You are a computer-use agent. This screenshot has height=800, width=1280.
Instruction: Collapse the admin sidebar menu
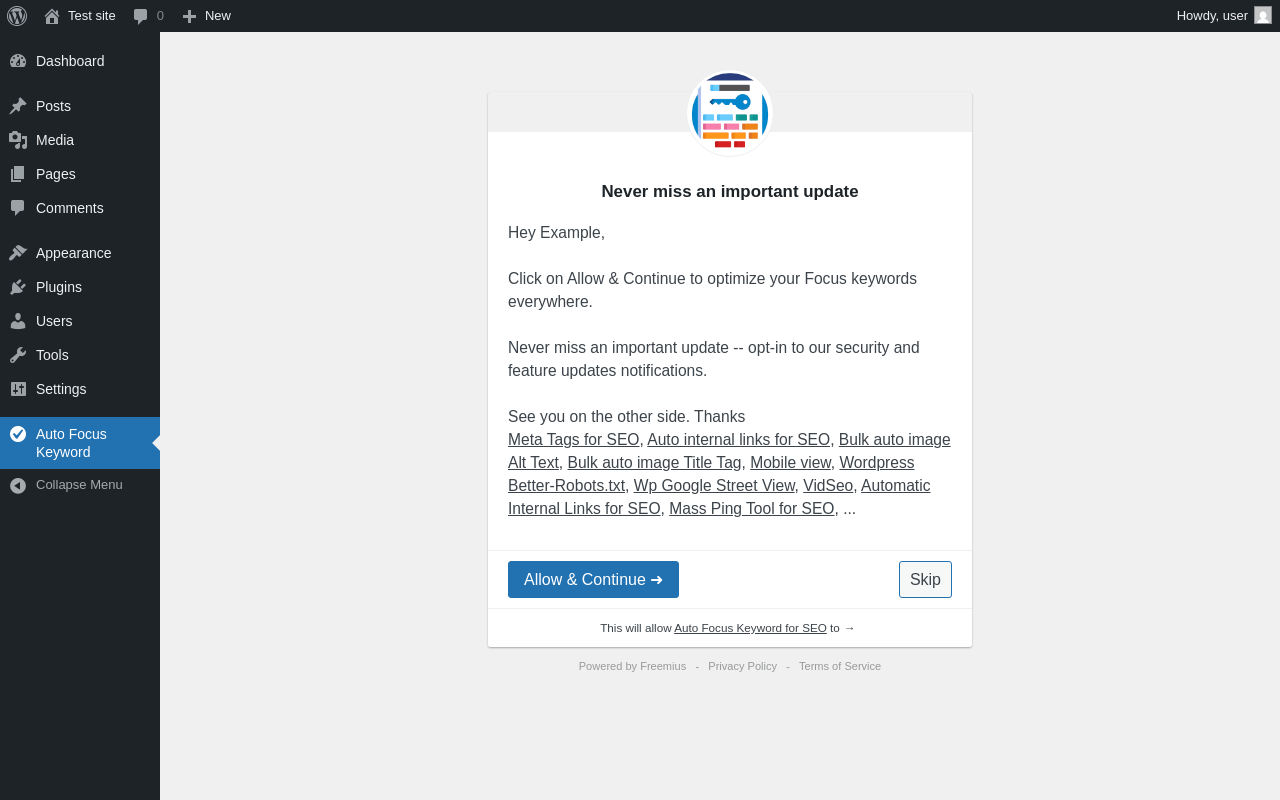click(80, 485)
